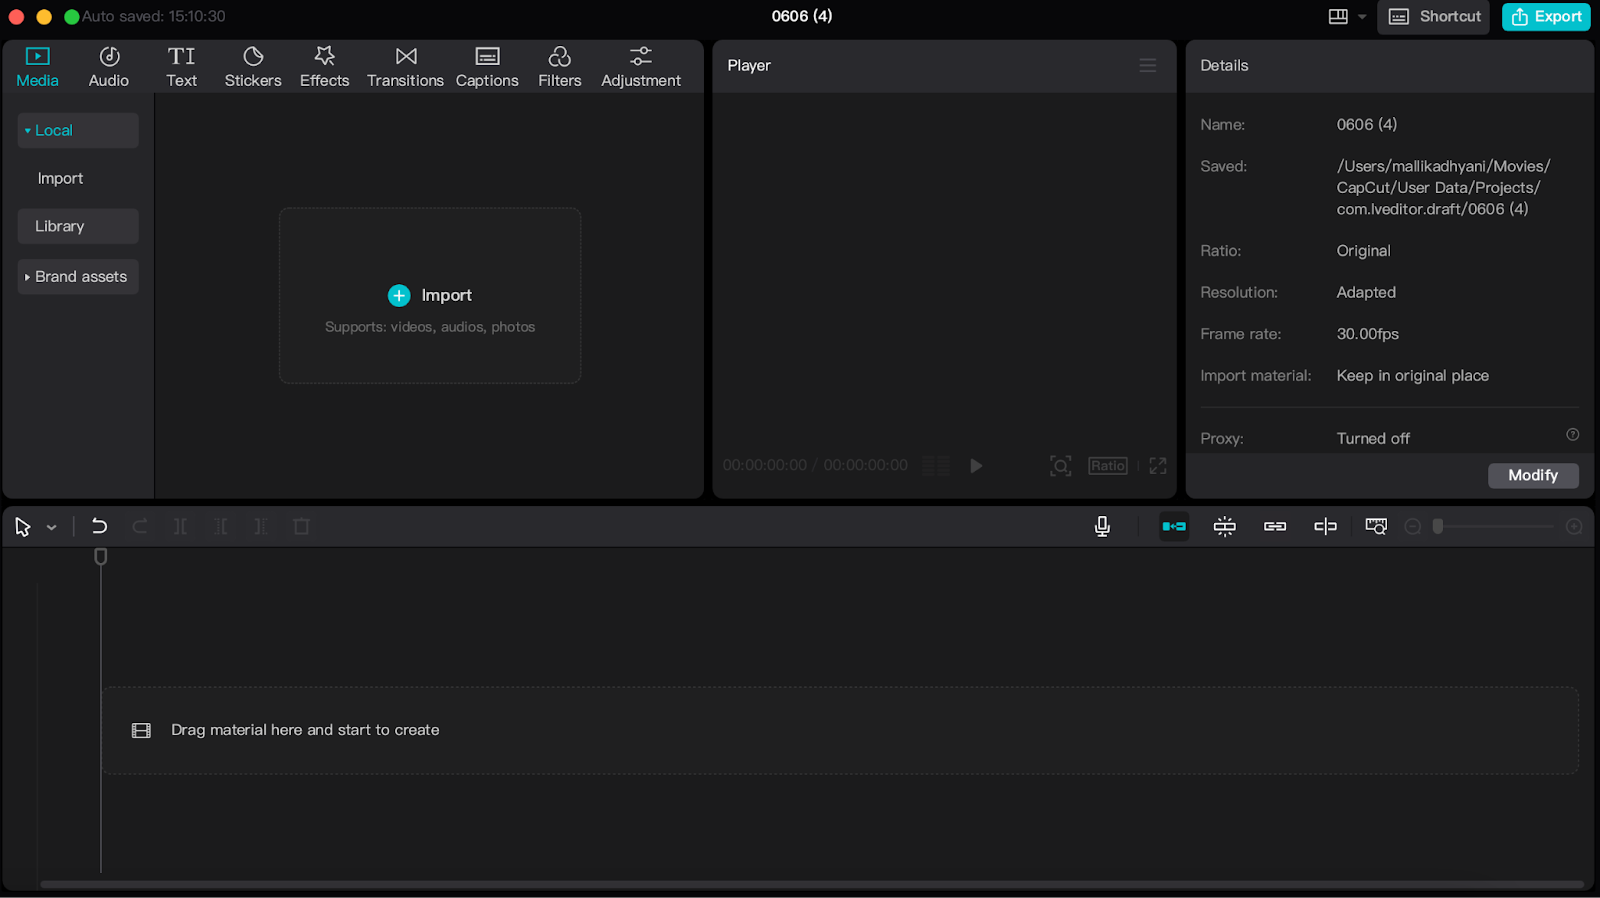
Task: Start voiceover recording with microphone
Action: click(1102, 526)
